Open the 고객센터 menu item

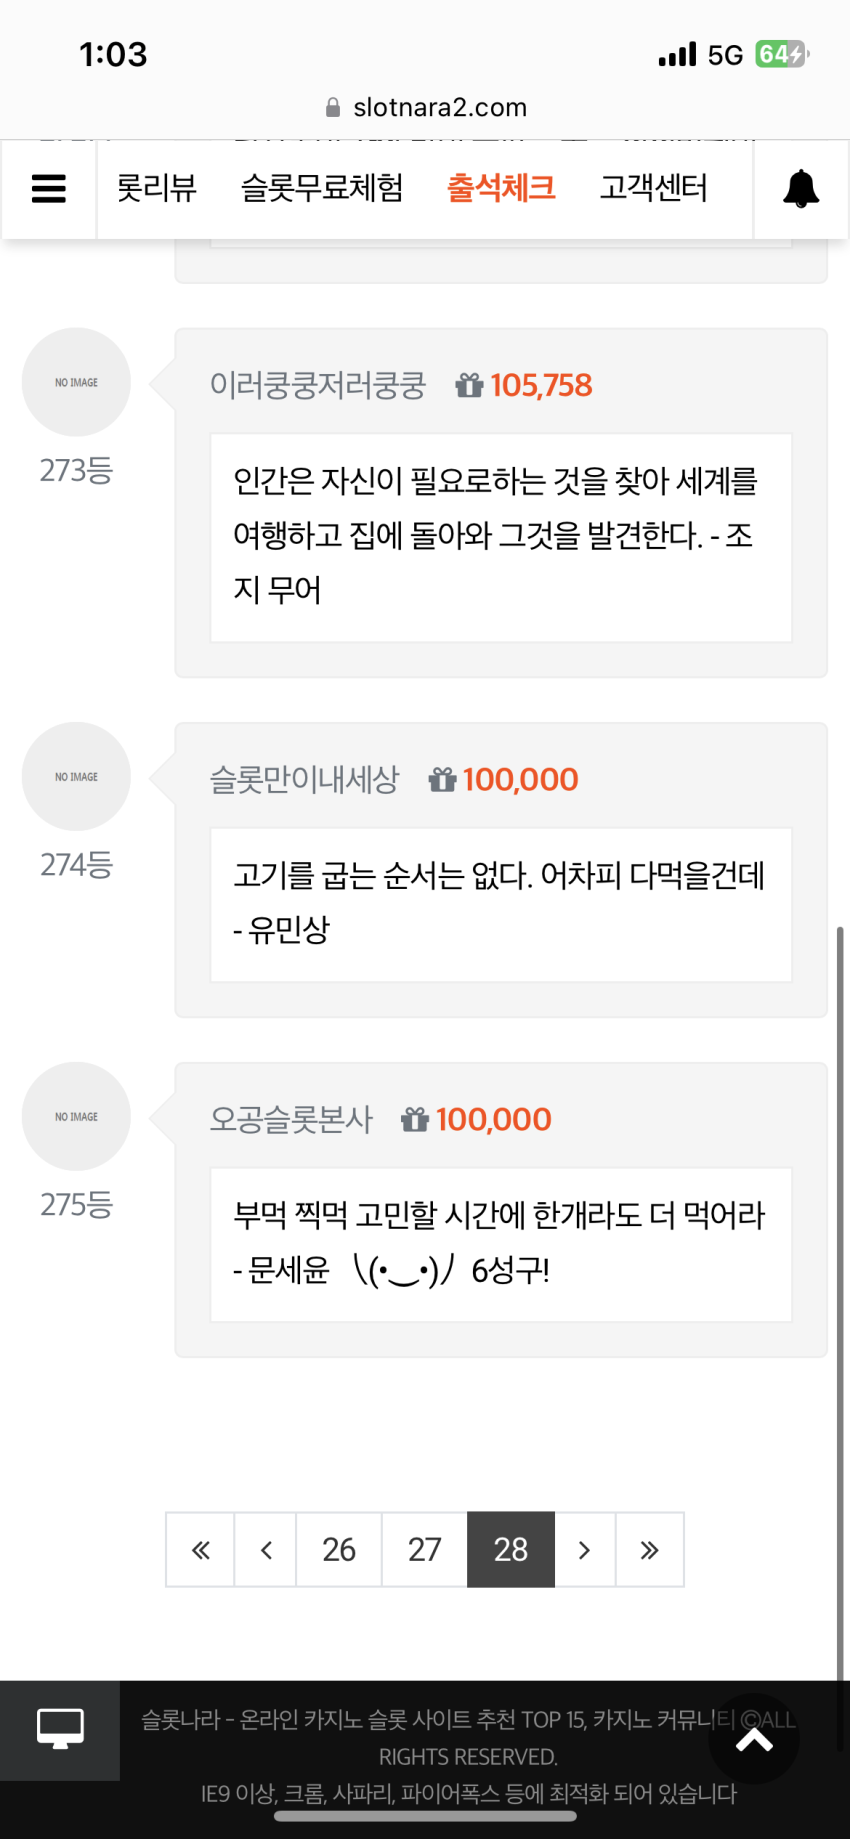tap(653, 188)
